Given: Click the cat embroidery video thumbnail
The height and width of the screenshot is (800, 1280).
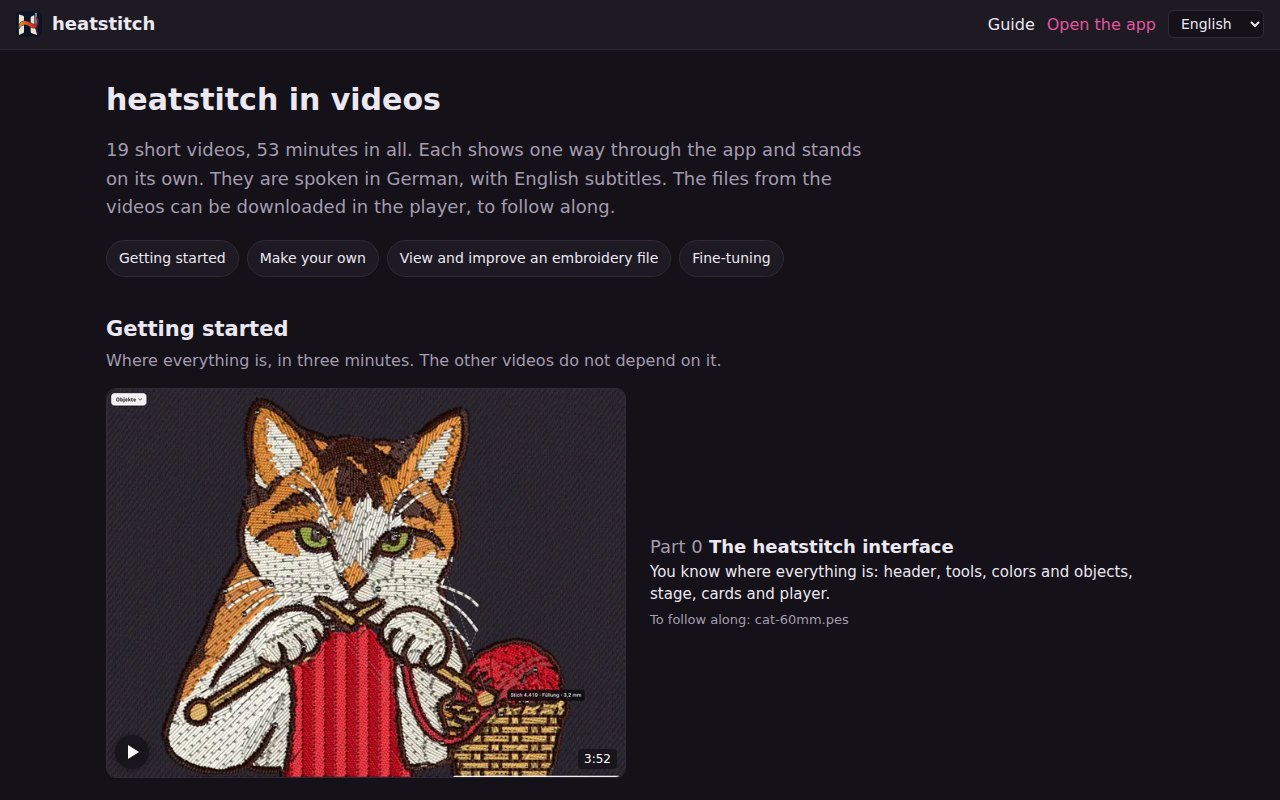Looking at the screenshot, I should (x=366, y=582).
